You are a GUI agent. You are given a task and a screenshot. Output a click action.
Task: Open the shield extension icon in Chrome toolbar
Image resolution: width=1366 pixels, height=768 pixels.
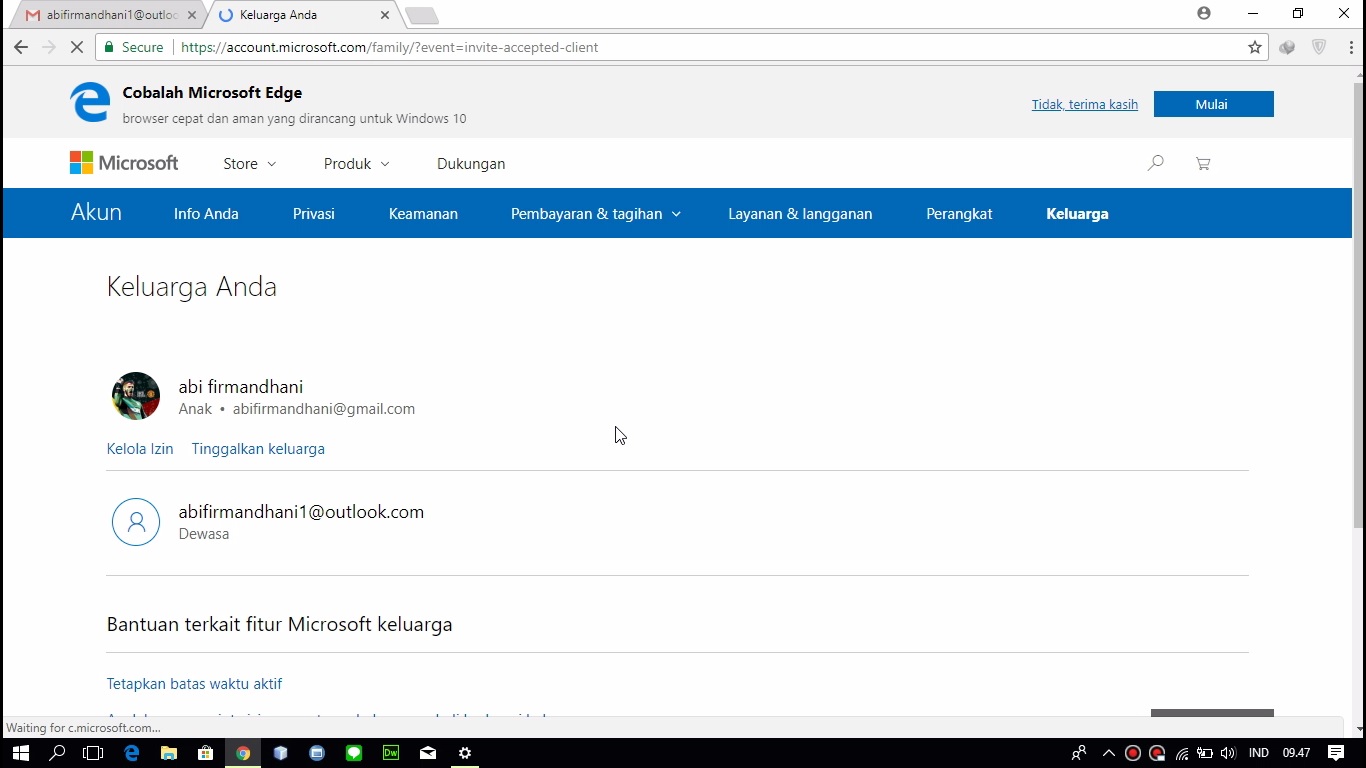pos(1319,47)
